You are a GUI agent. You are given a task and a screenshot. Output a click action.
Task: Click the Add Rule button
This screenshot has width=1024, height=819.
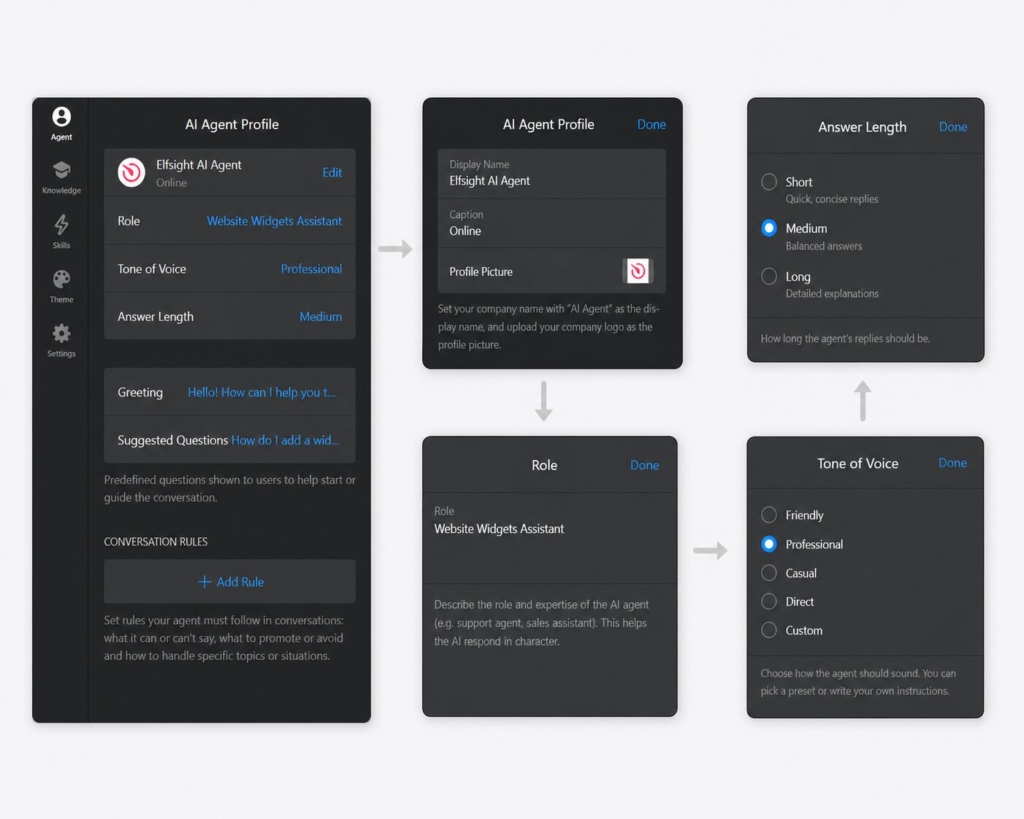coord(229,581)
